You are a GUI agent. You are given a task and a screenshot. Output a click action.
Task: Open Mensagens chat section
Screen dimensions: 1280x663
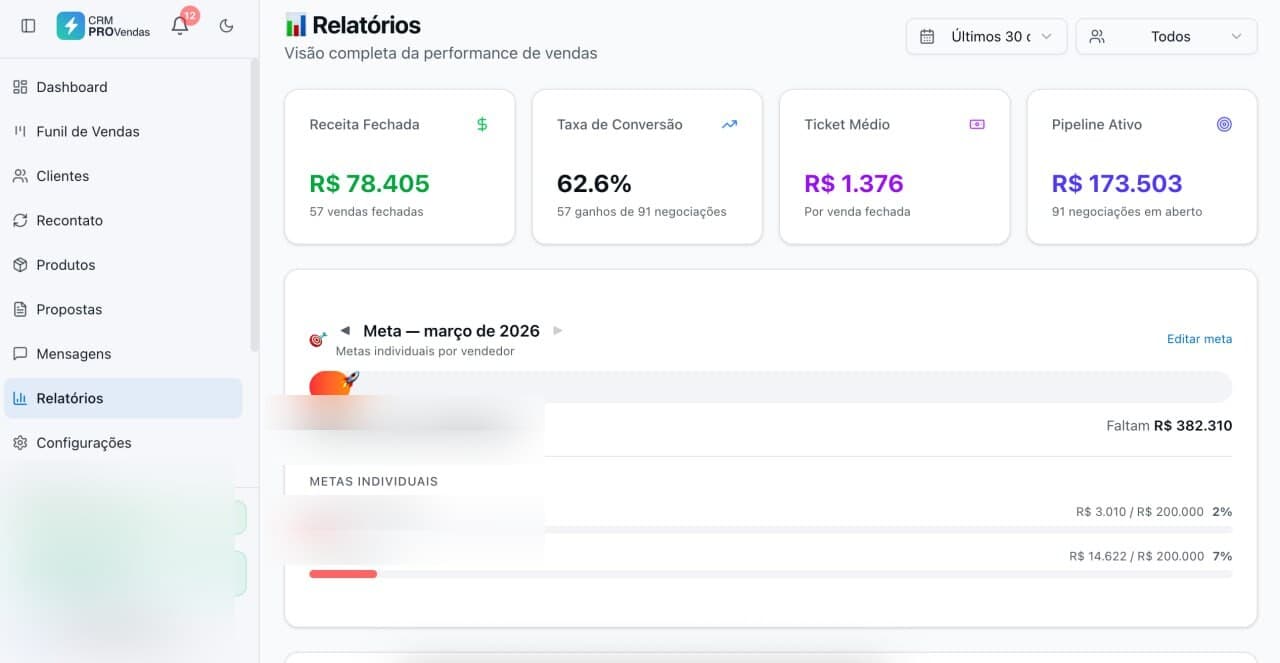72,353
